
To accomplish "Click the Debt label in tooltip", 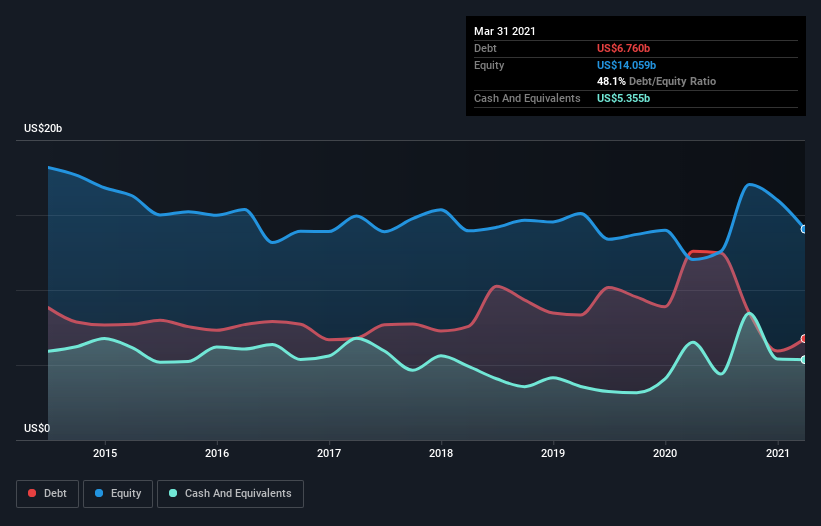I will pos(485,48).
